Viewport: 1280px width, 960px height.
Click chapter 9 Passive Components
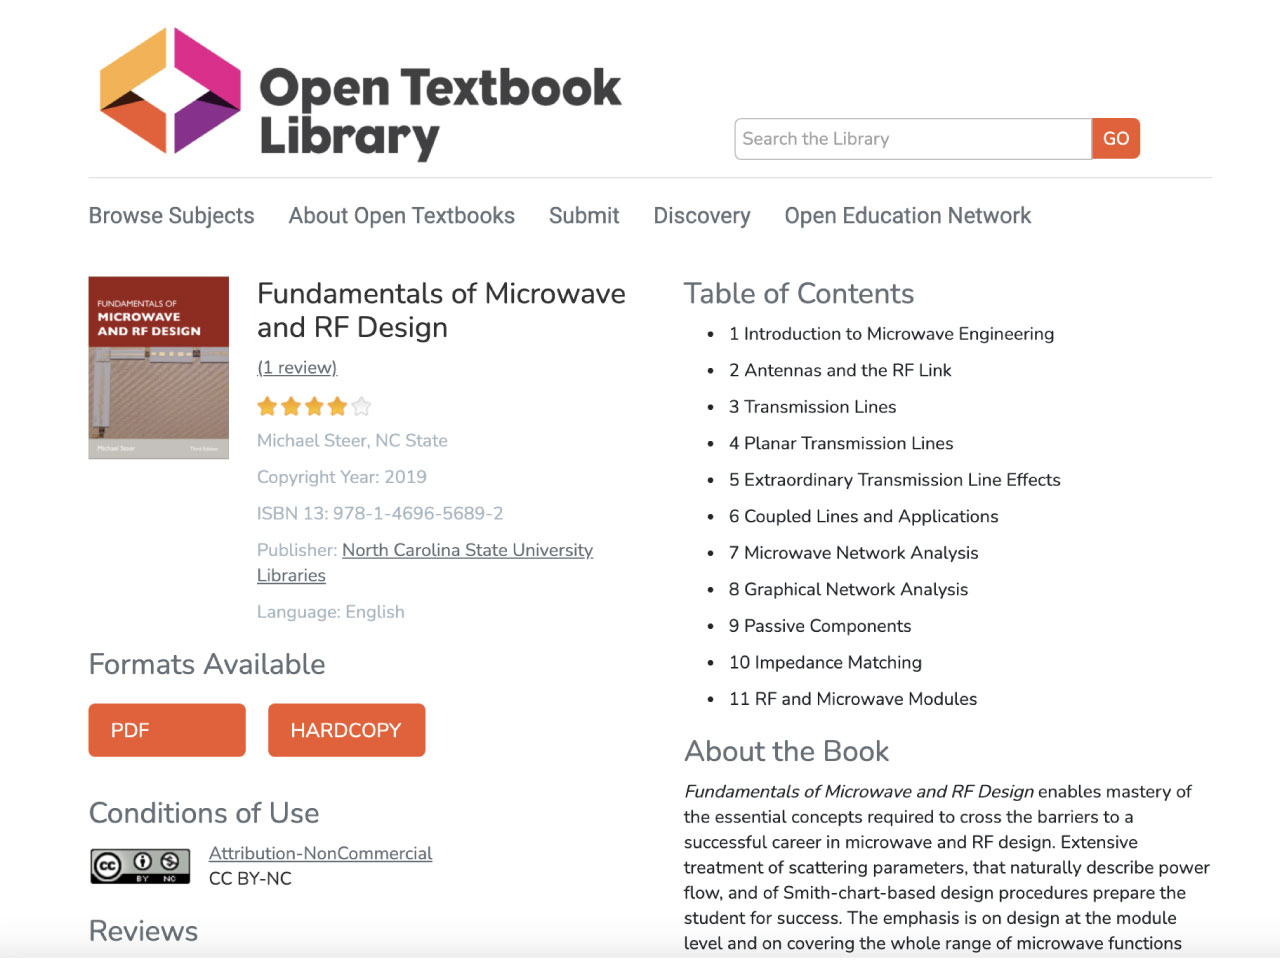click(820, 626)
